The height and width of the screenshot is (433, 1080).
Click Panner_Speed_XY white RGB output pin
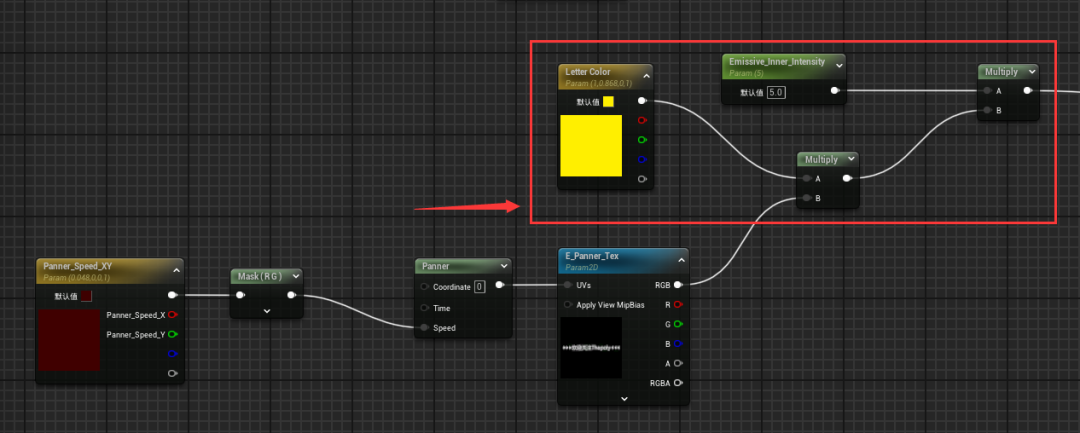tap(172, 295)
